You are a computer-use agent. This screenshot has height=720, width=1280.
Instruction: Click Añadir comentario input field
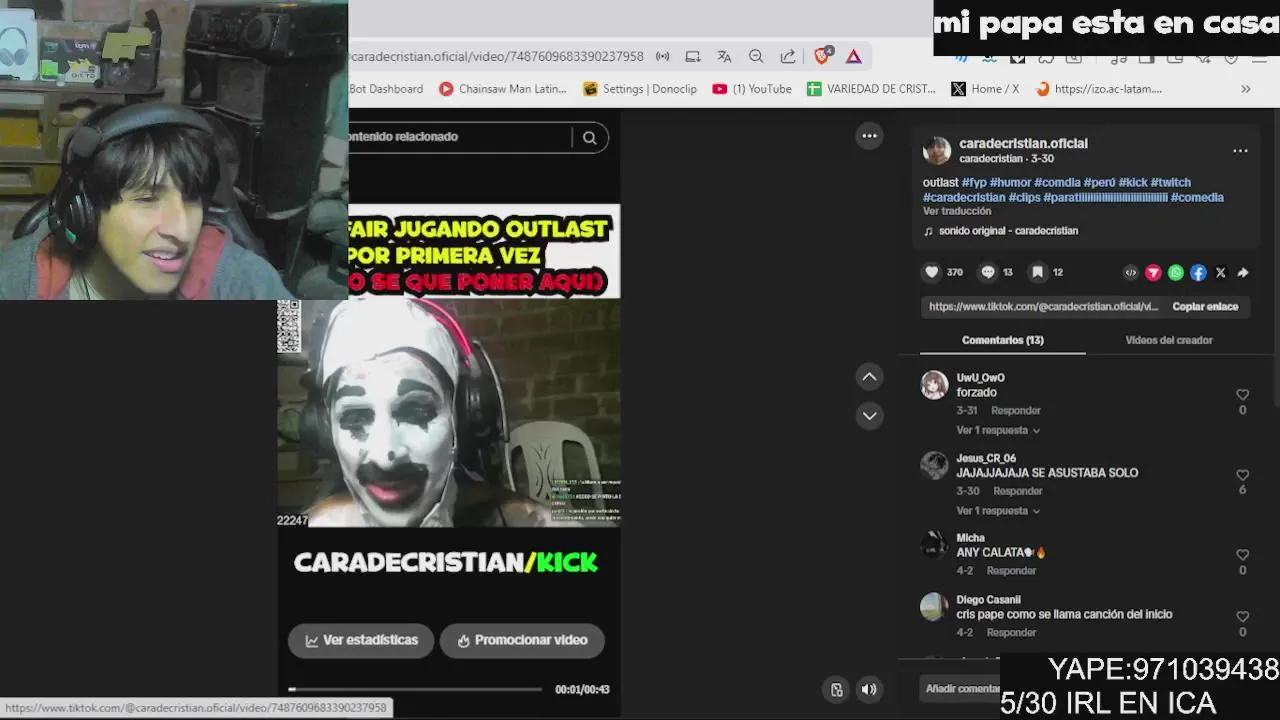[960, 689]
